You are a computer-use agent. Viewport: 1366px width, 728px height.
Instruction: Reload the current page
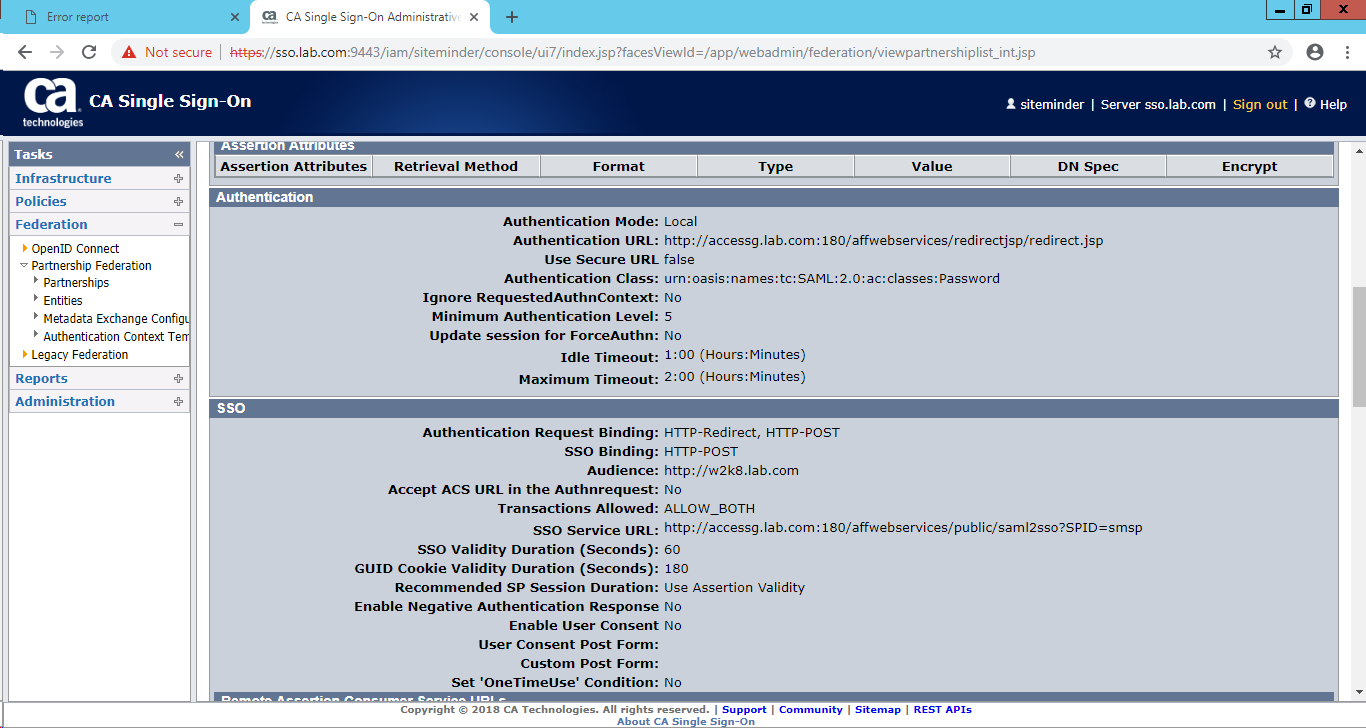point(89,52)
